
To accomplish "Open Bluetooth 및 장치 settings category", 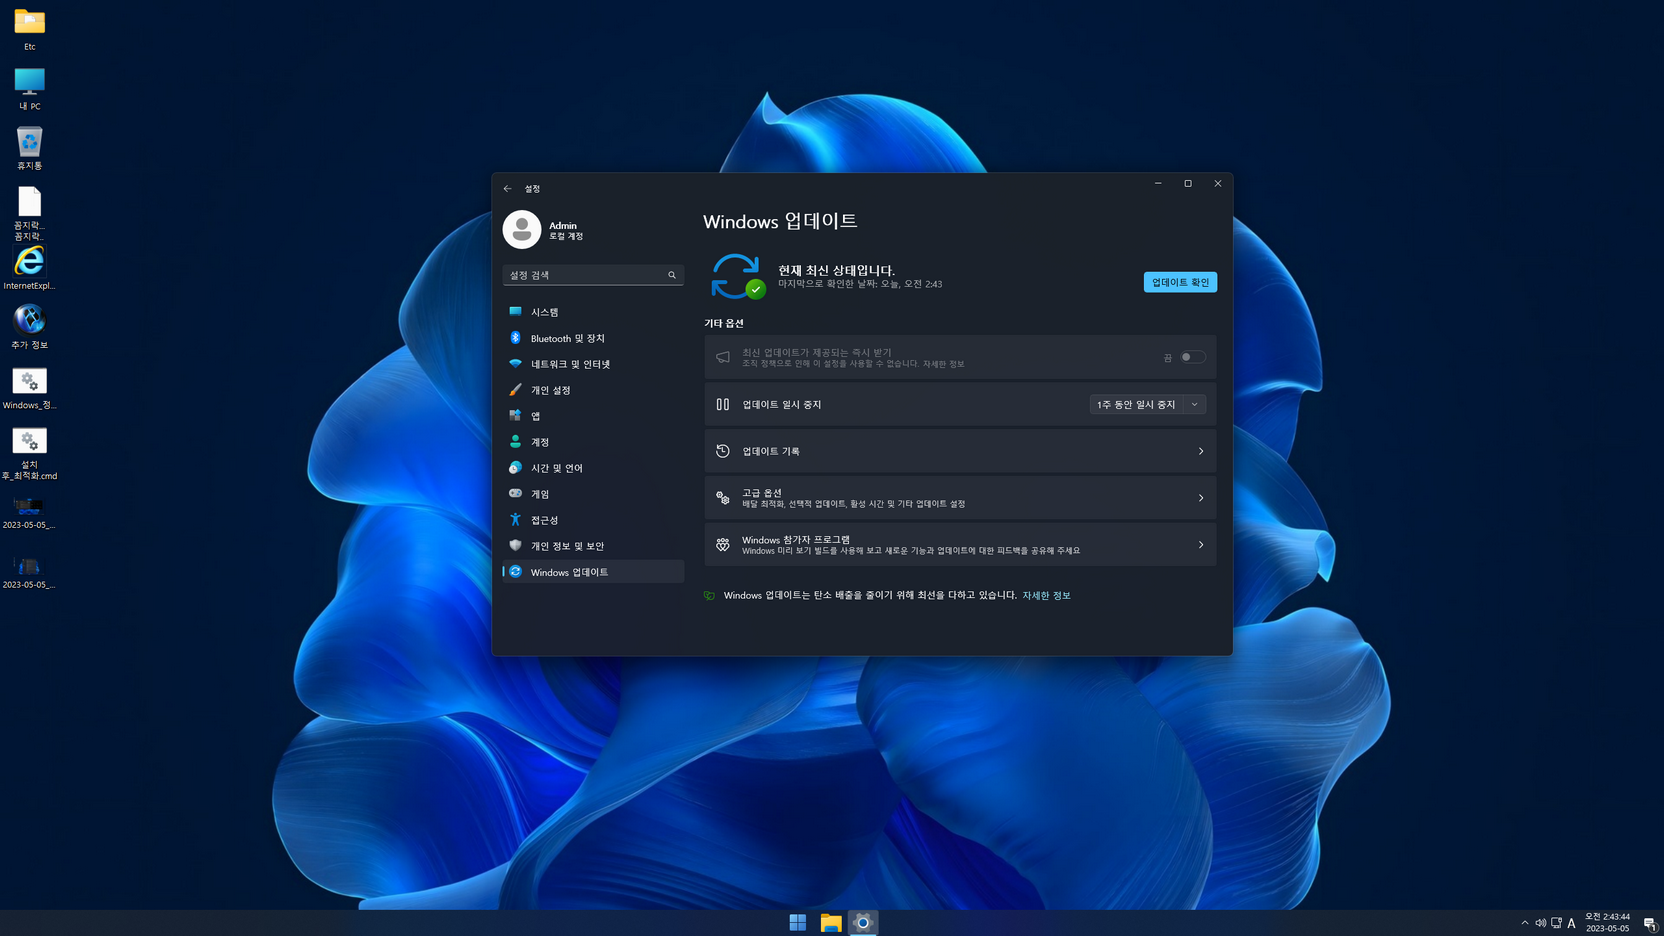I will [593, 338].
